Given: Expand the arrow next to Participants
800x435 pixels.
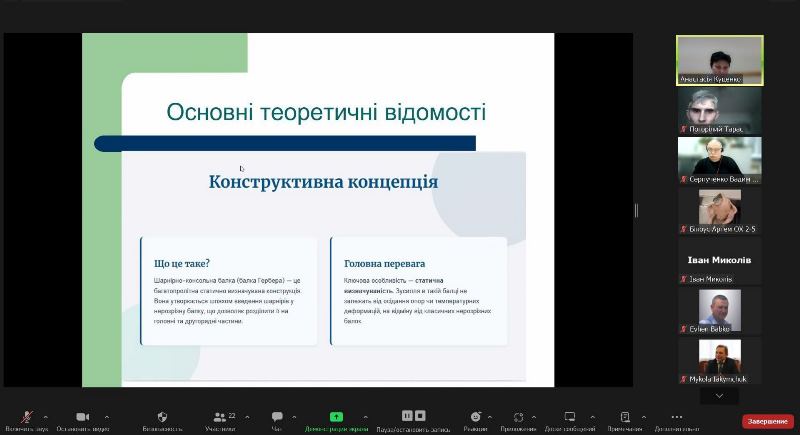Looking at the screenshot, I should [246, 417].
